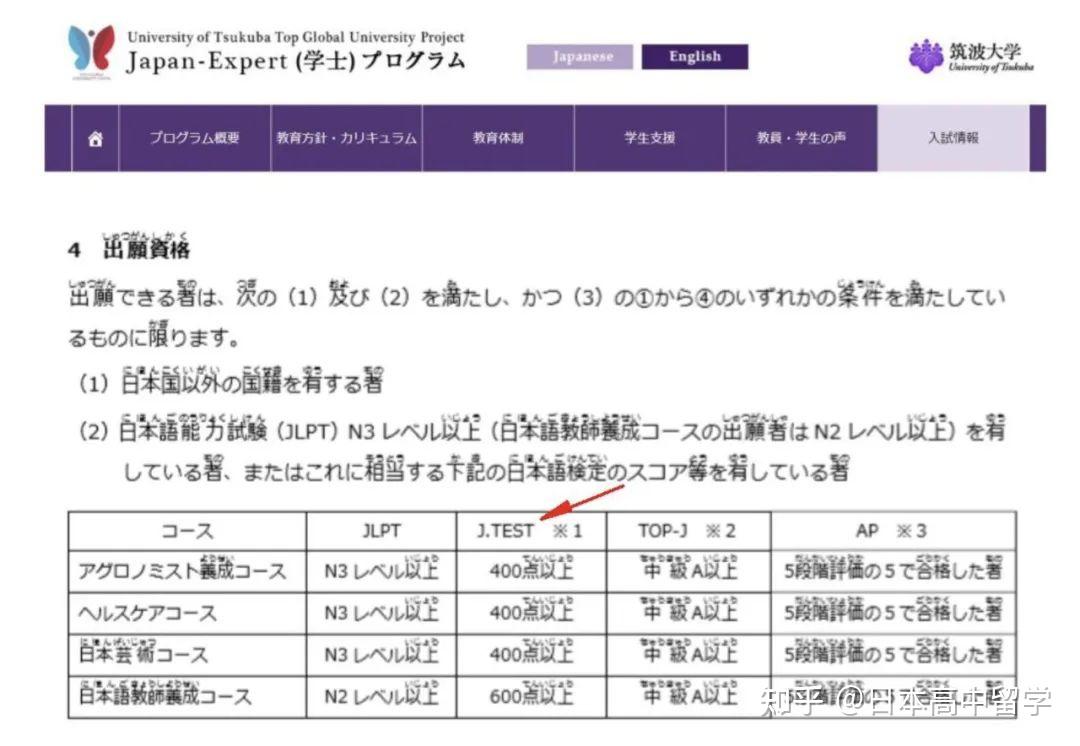Click the JLPT column header
1080x746 pixels.
[382, 531]
